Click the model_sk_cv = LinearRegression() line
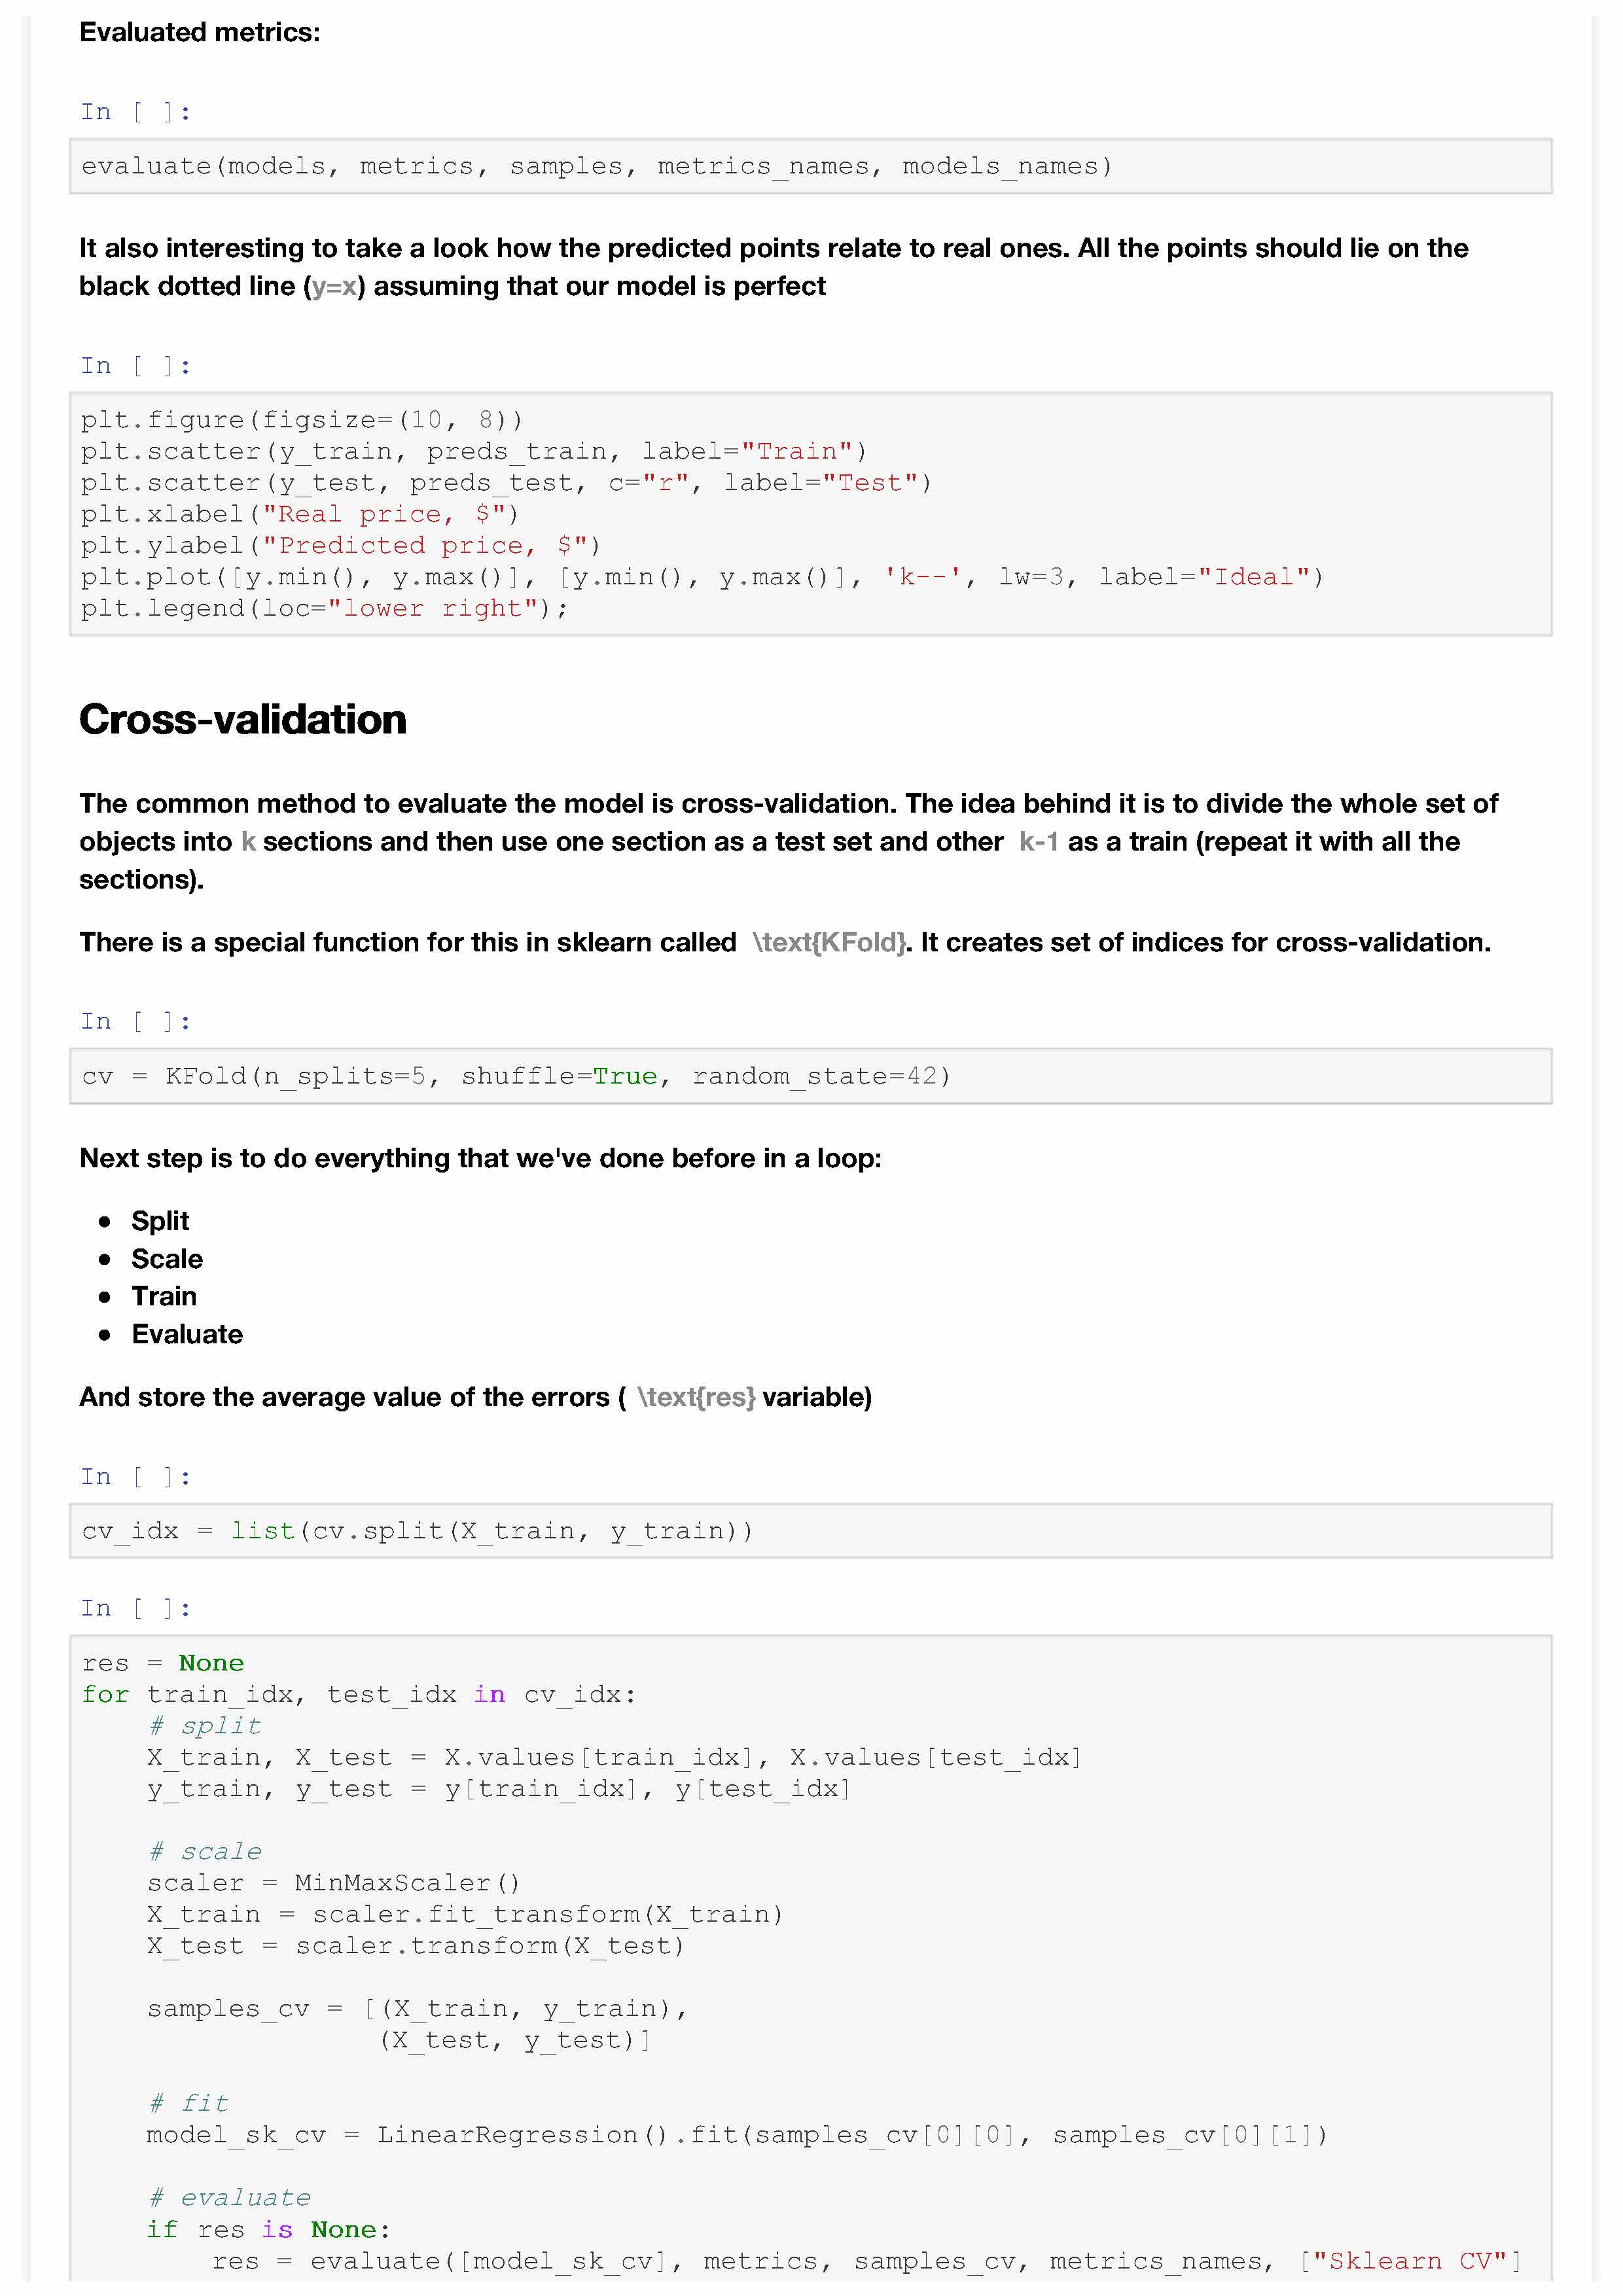The height and width of the screenshot is (2296, 1623). pos(736,2135)
